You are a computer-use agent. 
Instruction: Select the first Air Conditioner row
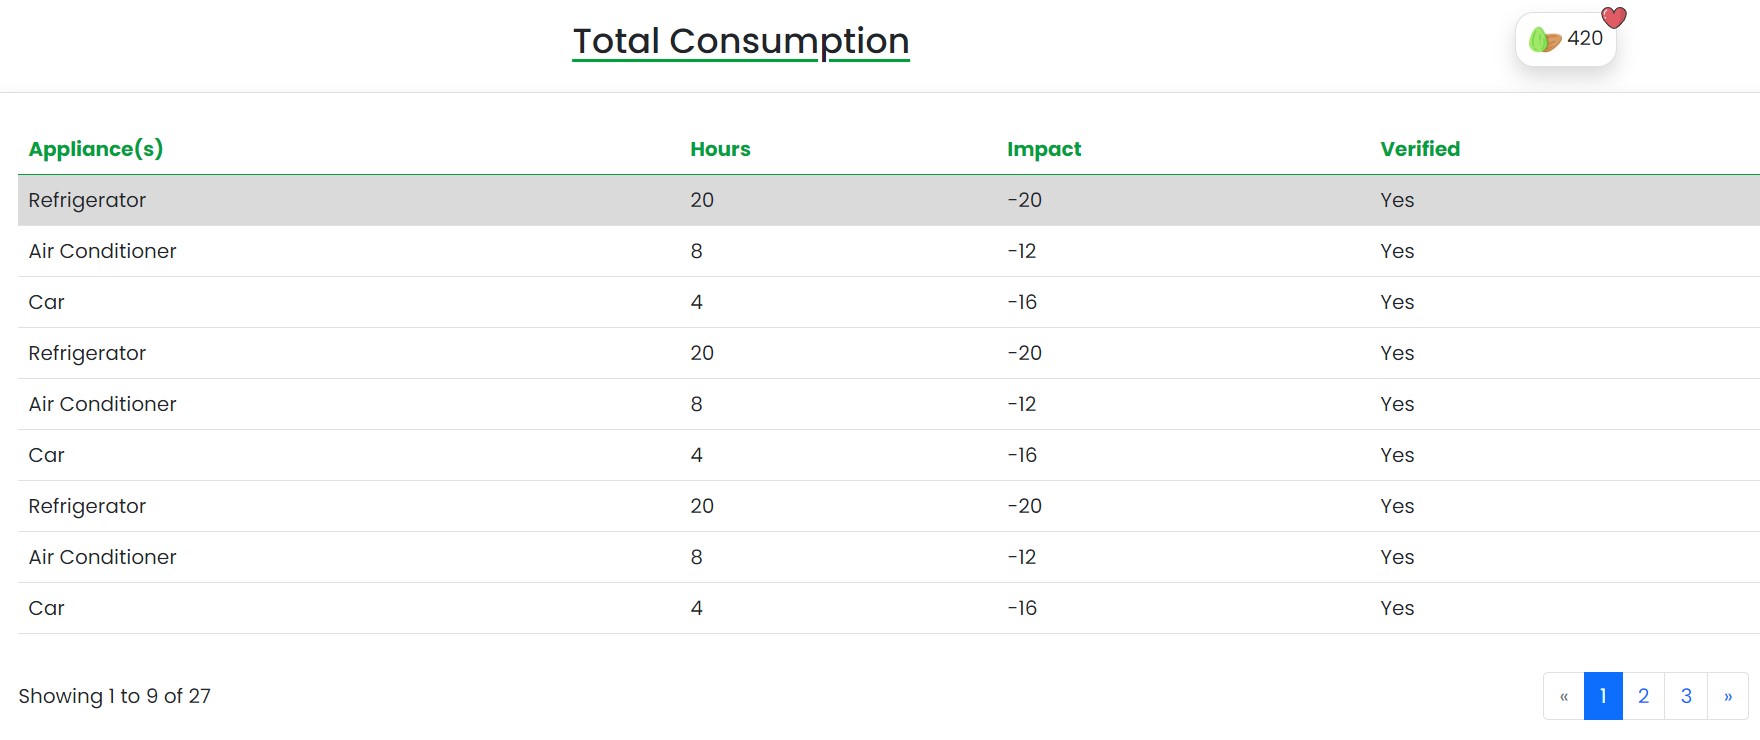click(x=103, y=251)
